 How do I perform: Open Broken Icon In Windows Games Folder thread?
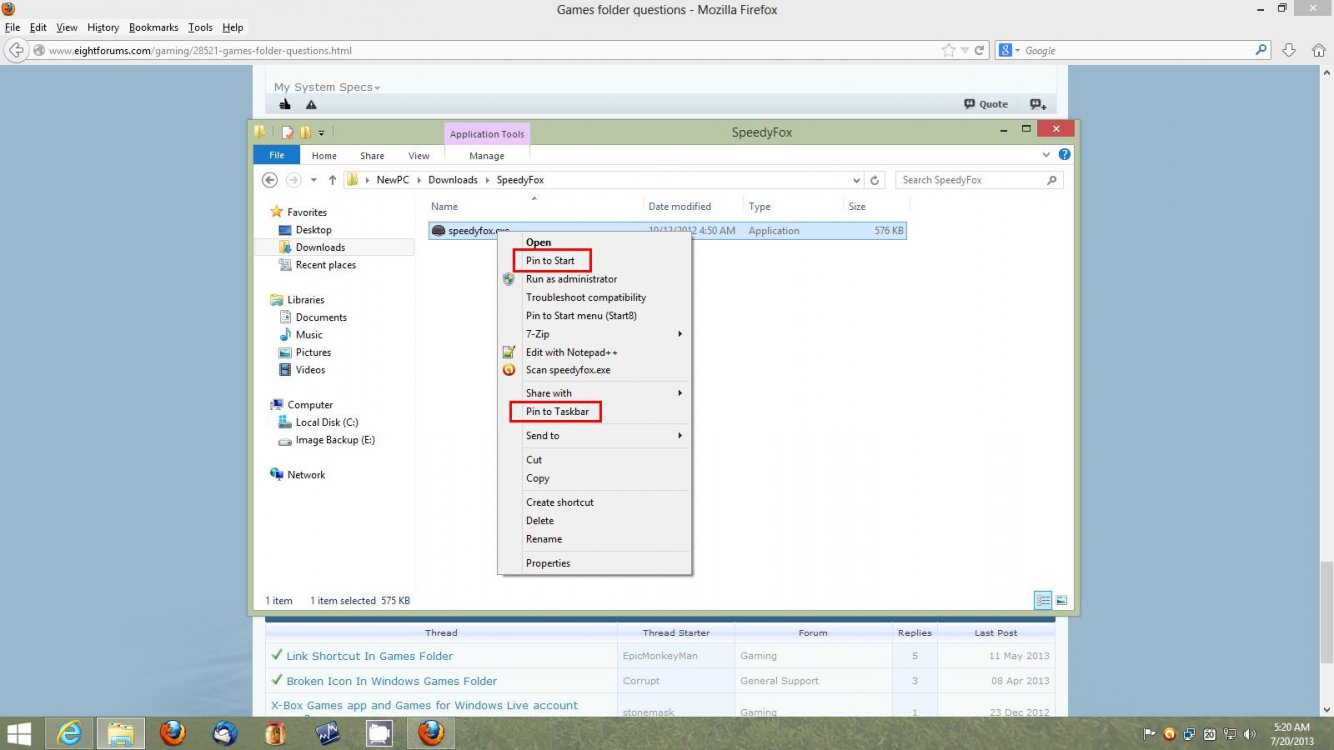tap(391, 681)
